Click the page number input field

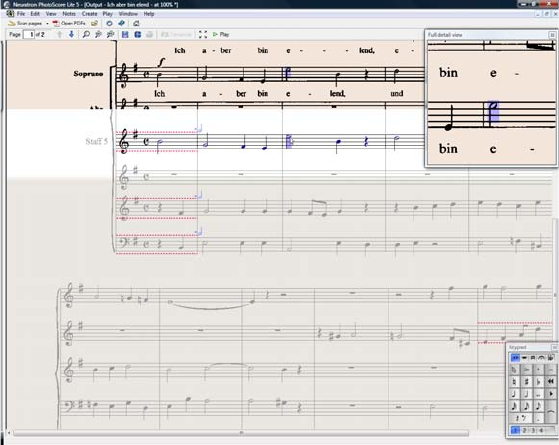coord(29,35)
